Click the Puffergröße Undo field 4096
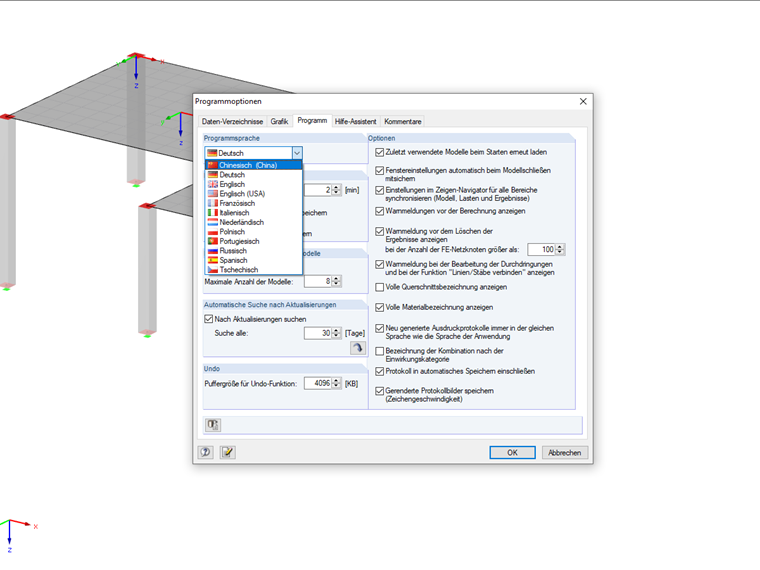Viewport: 760px width, 570px height. click(x=318, y=383)
